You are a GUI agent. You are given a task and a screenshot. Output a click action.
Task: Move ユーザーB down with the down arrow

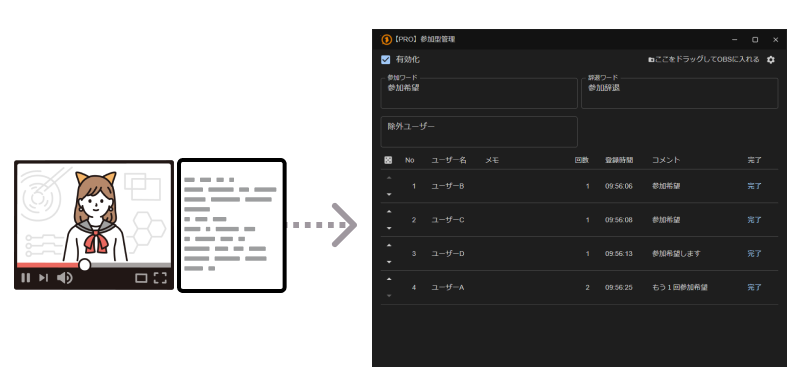click(389, 194)
